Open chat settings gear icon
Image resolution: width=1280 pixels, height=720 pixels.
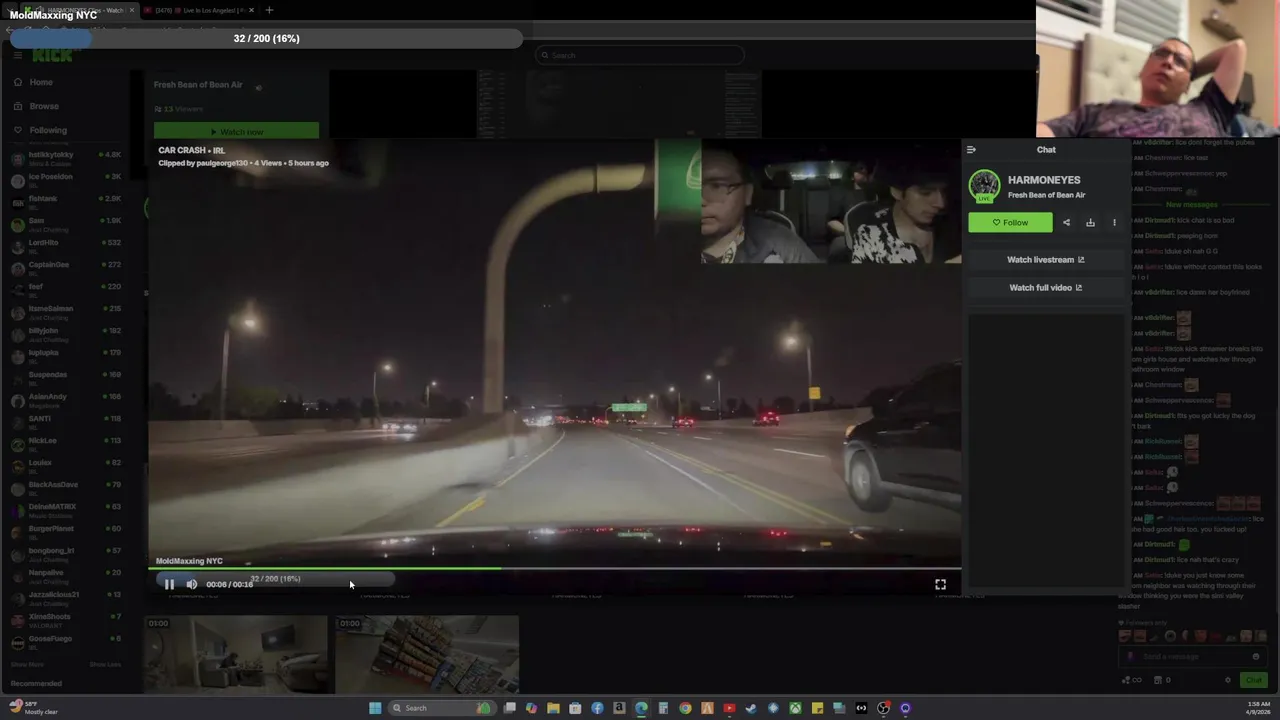1228,680
